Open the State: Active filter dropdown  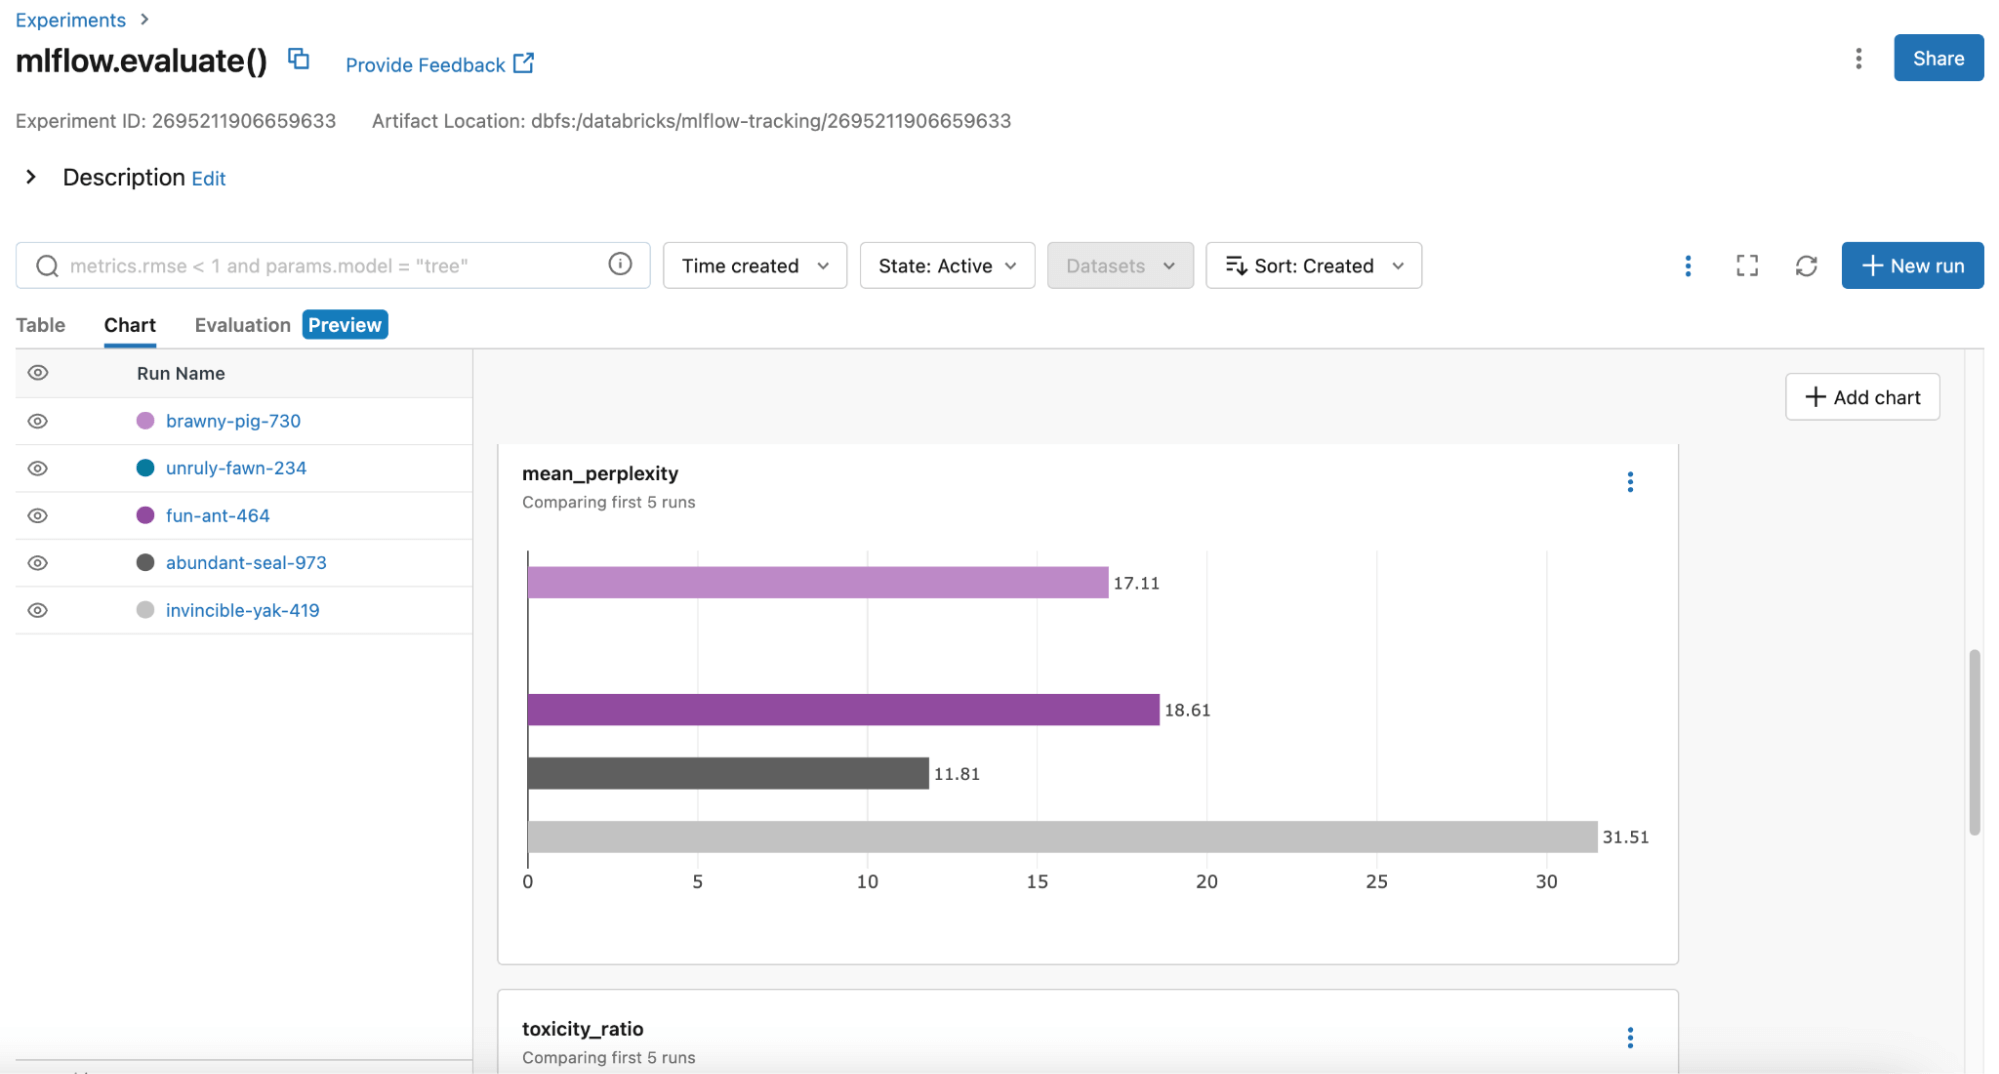point(946,266)
